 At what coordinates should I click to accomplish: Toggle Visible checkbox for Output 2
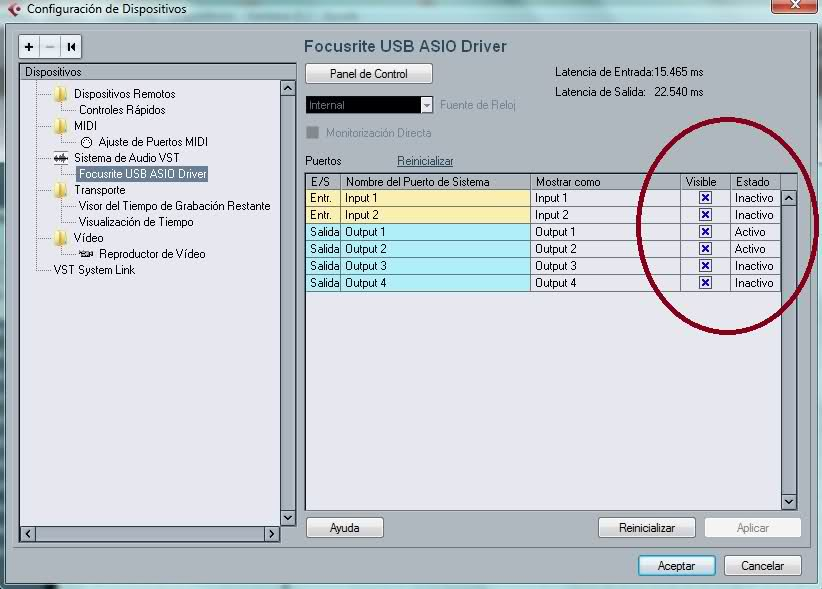(705, 249)
